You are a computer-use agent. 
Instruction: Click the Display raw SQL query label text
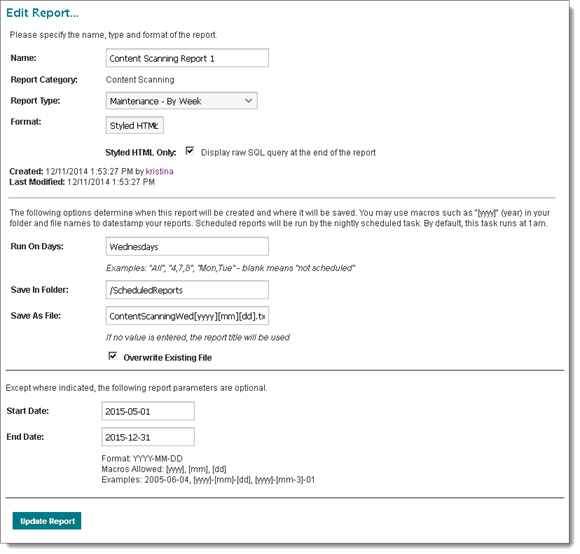pos(288,152)
